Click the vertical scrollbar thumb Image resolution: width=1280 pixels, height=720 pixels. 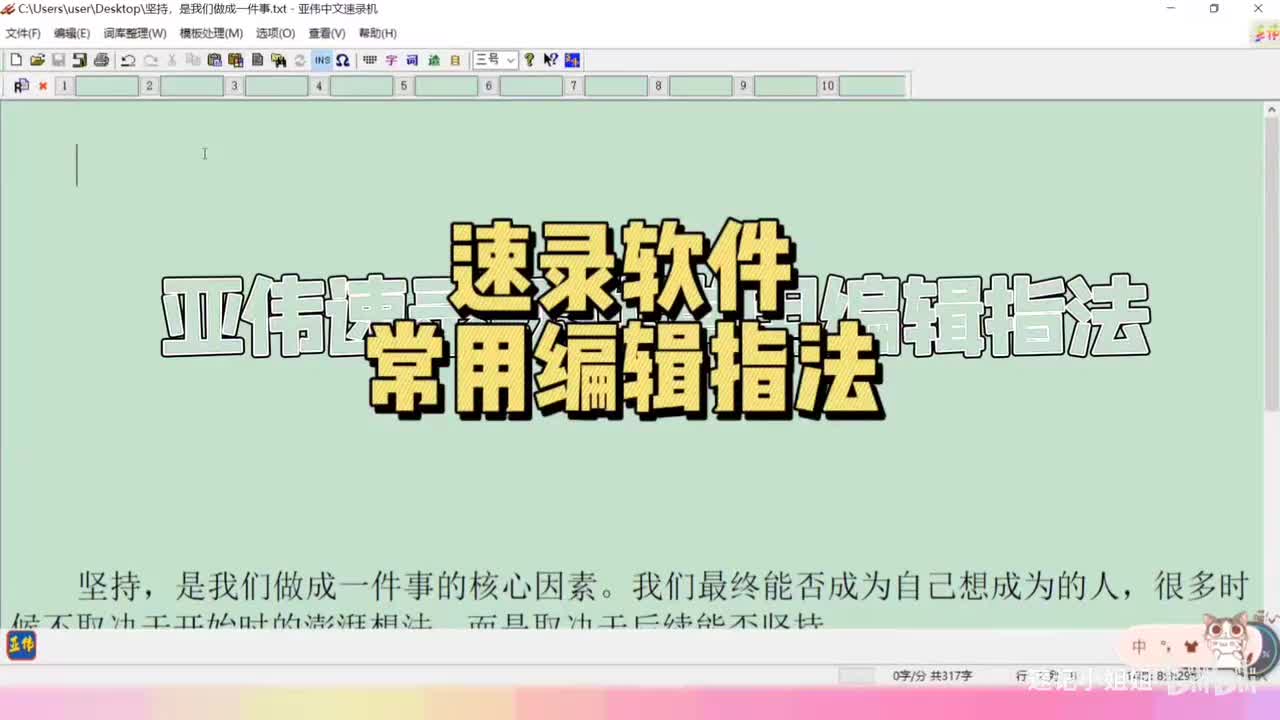pos(1271,265)
